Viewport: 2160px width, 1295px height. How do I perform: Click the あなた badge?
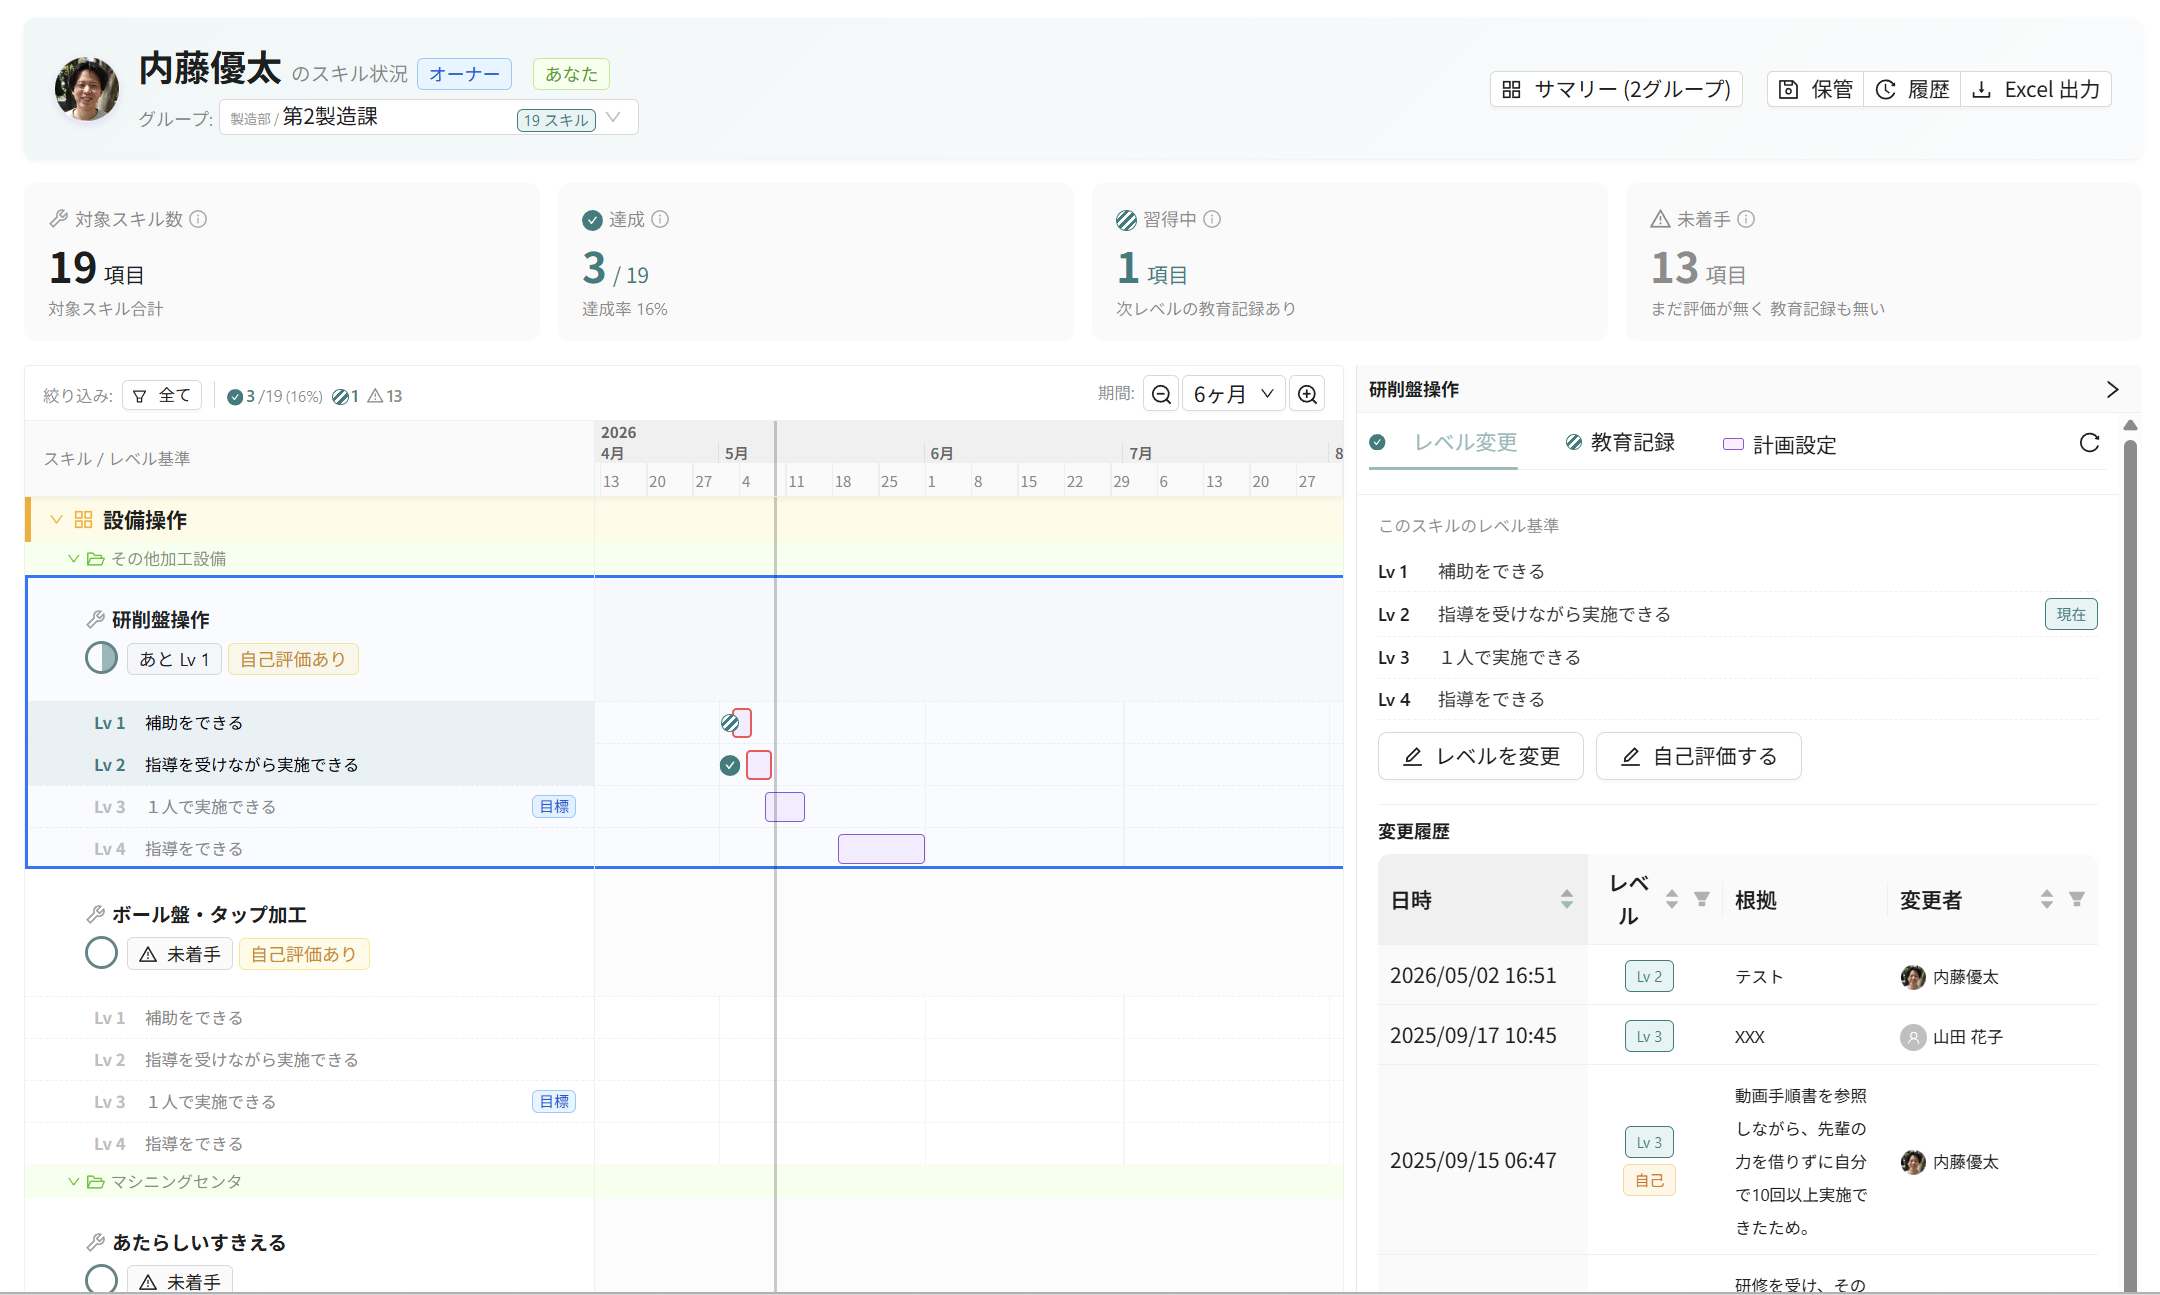(x=571, y=74)
